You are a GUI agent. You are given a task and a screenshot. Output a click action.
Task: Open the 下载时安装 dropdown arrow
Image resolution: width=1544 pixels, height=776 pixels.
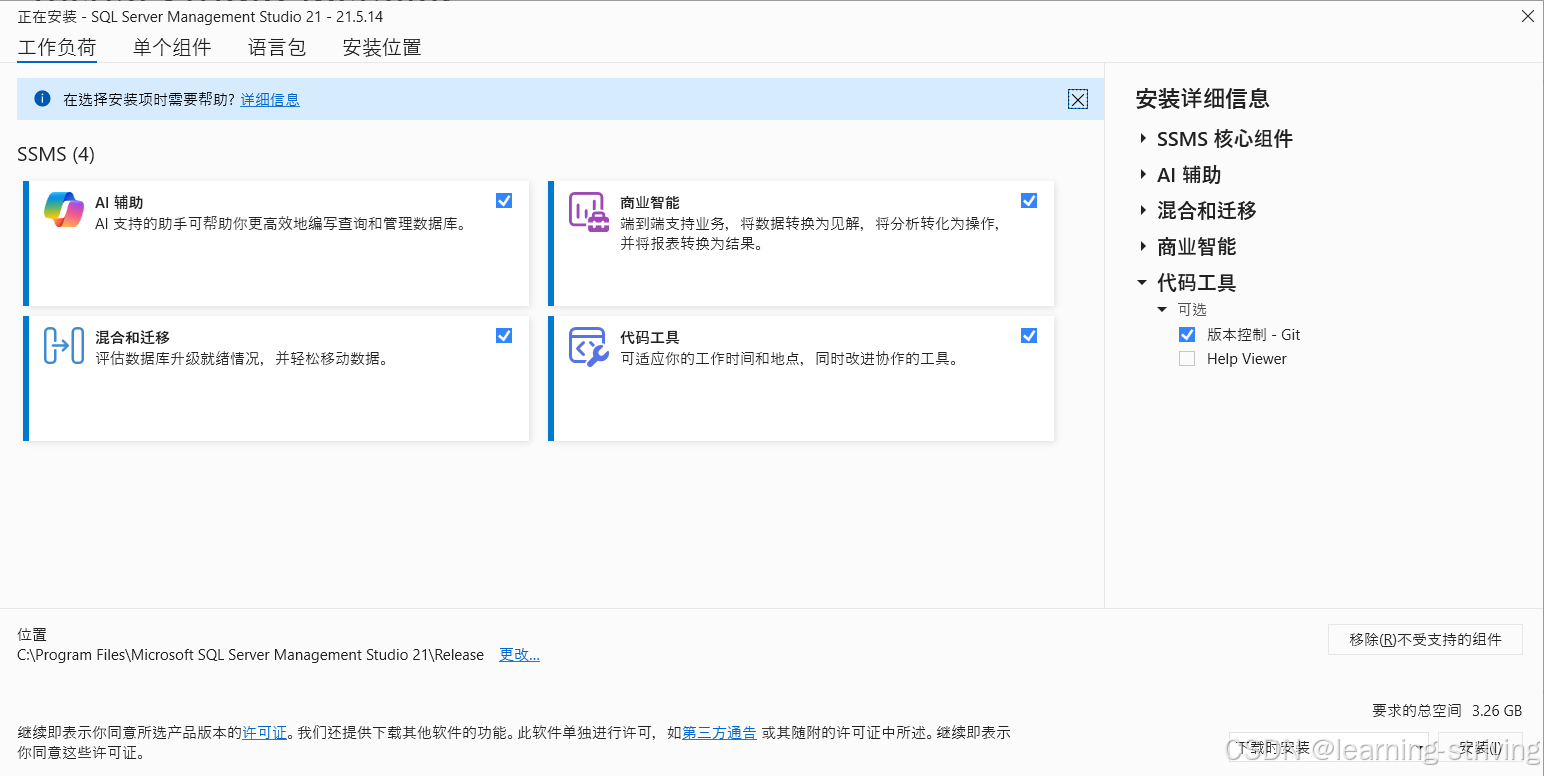(x=1419, y=748)
